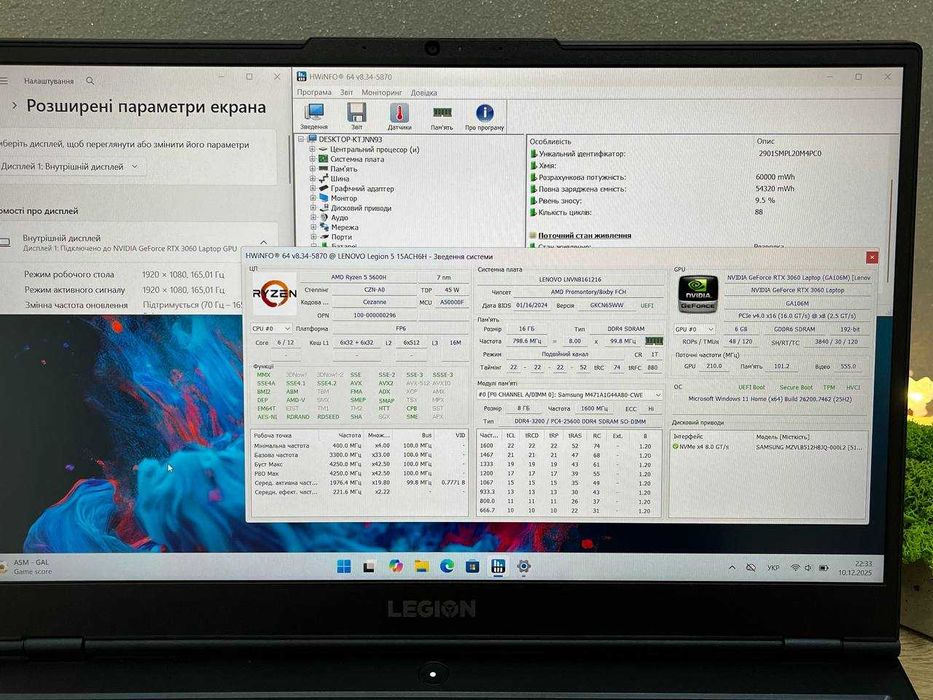Image resolution: width=933 pixels, height=700 pixels.
Task: Click the Буст Макс row in clocks table
Action: (x=359, y=464)
